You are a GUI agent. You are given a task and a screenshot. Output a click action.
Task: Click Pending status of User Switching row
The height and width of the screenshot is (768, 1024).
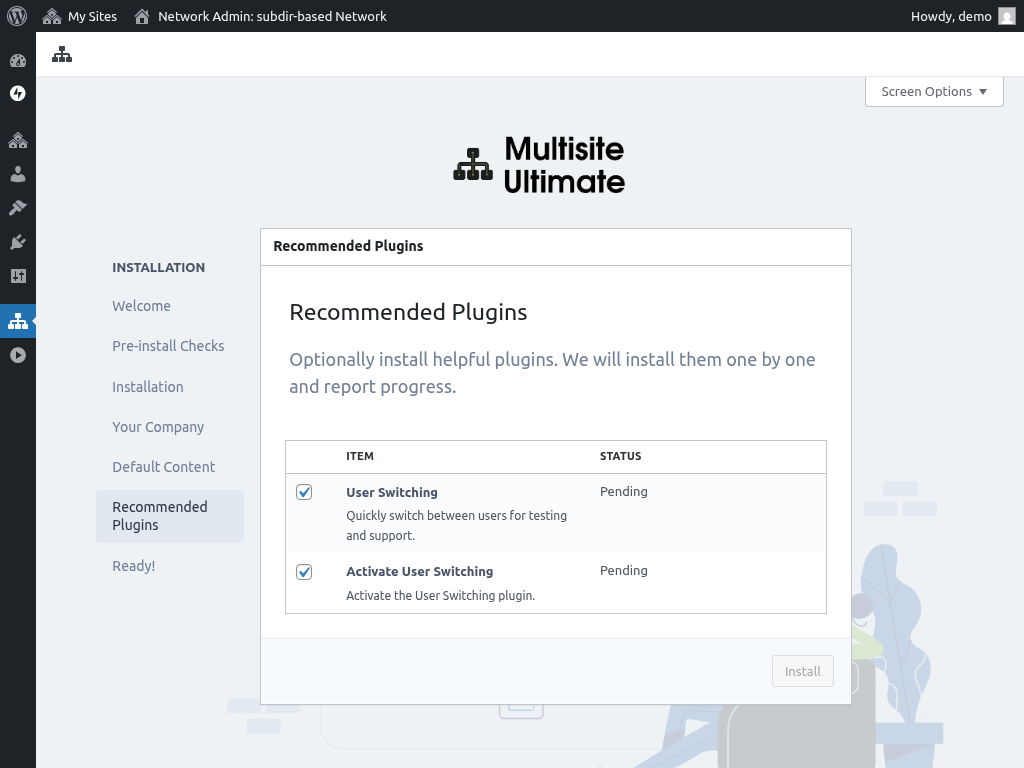tap(624, 491)
